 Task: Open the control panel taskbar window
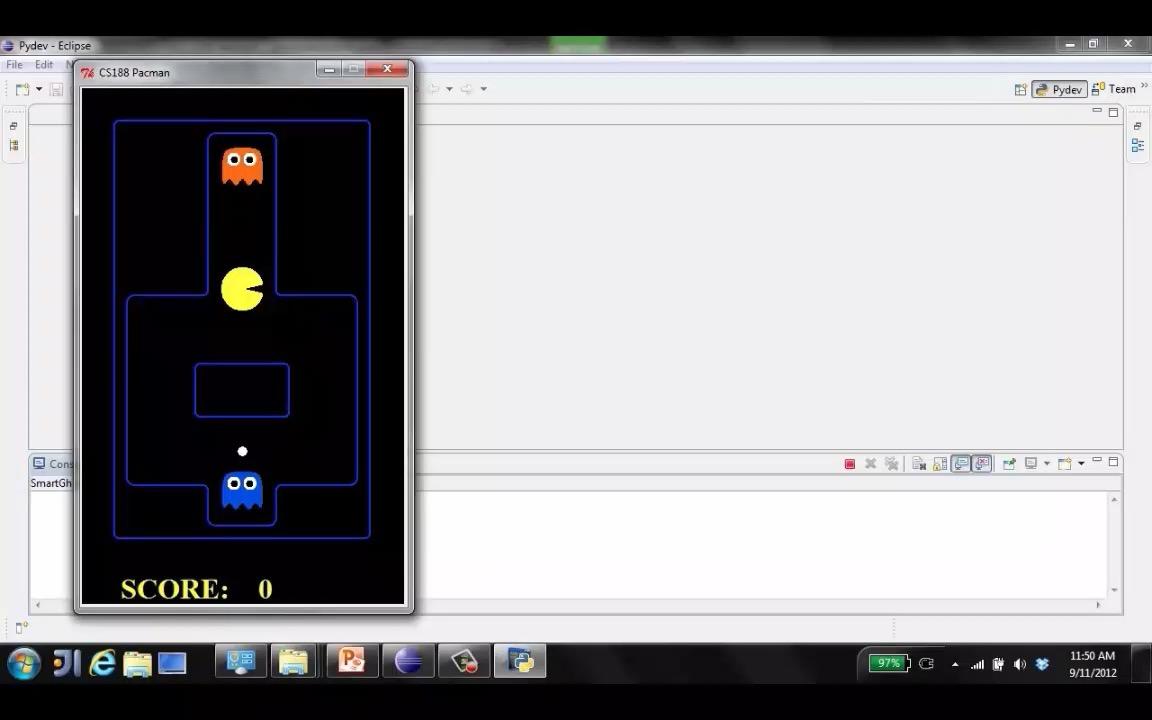(241, 662)
